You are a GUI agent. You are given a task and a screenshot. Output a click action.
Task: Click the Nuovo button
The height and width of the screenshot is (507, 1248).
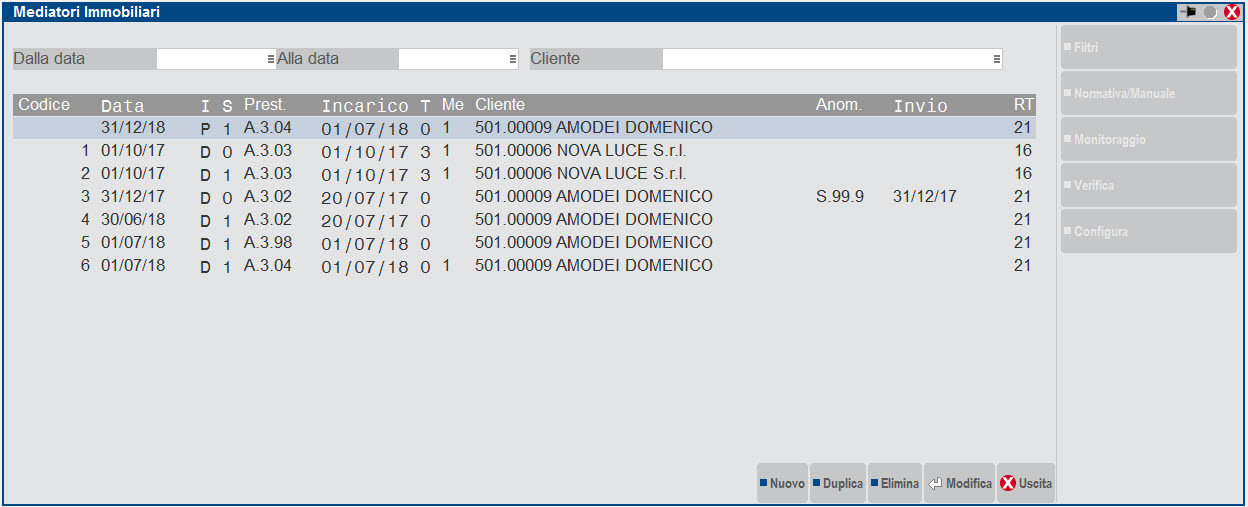click(x=781, y=483)
